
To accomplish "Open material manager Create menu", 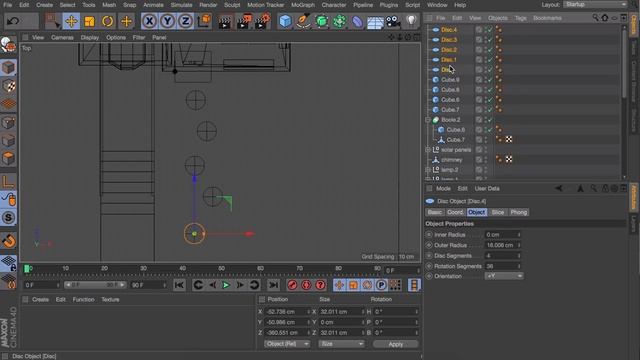I will 40,300.
